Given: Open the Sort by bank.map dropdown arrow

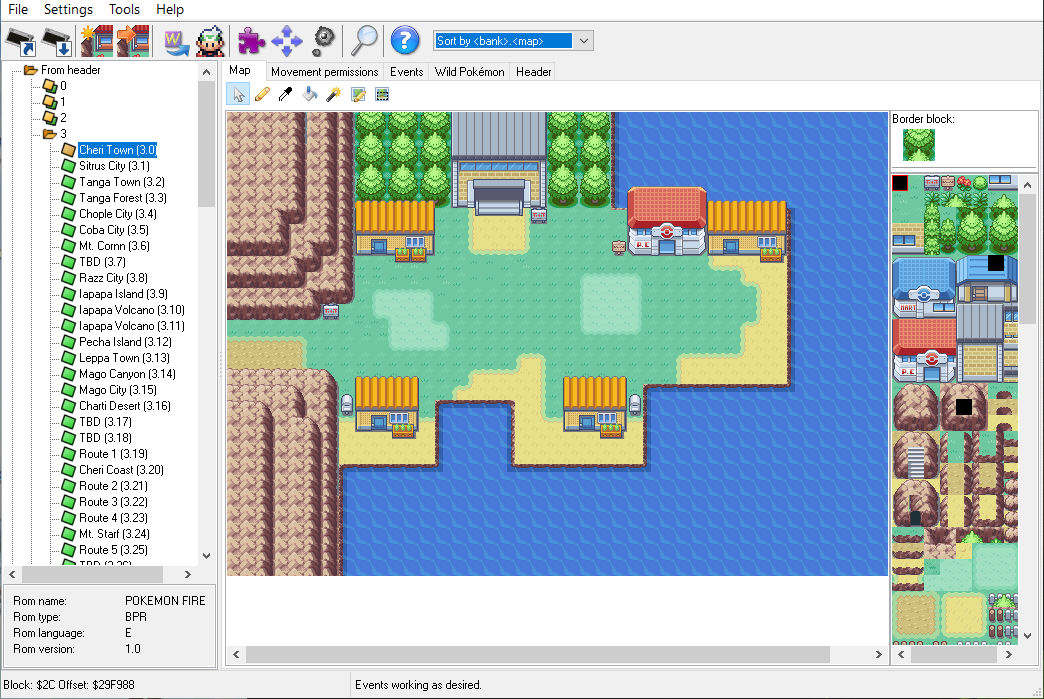Looking at the screenshot, I should (584, 41).
